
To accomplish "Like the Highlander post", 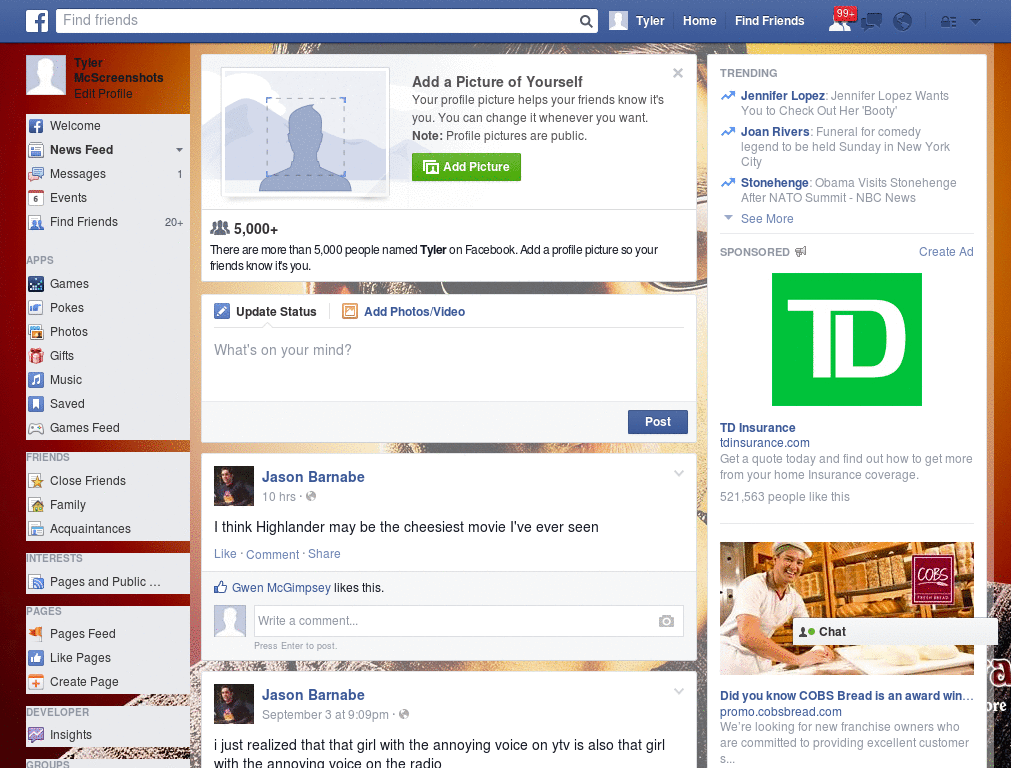I will pos(225,554).
